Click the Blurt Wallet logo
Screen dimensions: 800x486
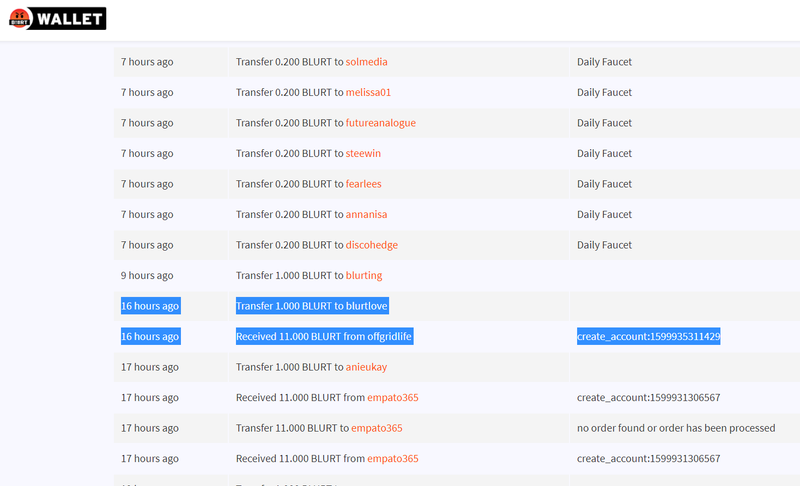tap(57, 18)
